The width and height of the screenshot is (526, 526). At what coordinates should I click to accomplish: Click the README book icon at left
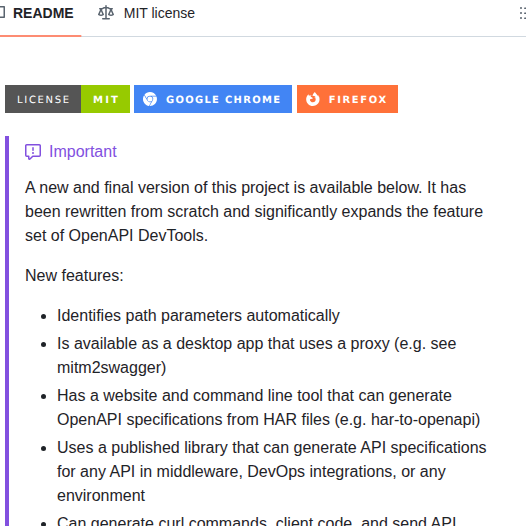pos(2,13)
